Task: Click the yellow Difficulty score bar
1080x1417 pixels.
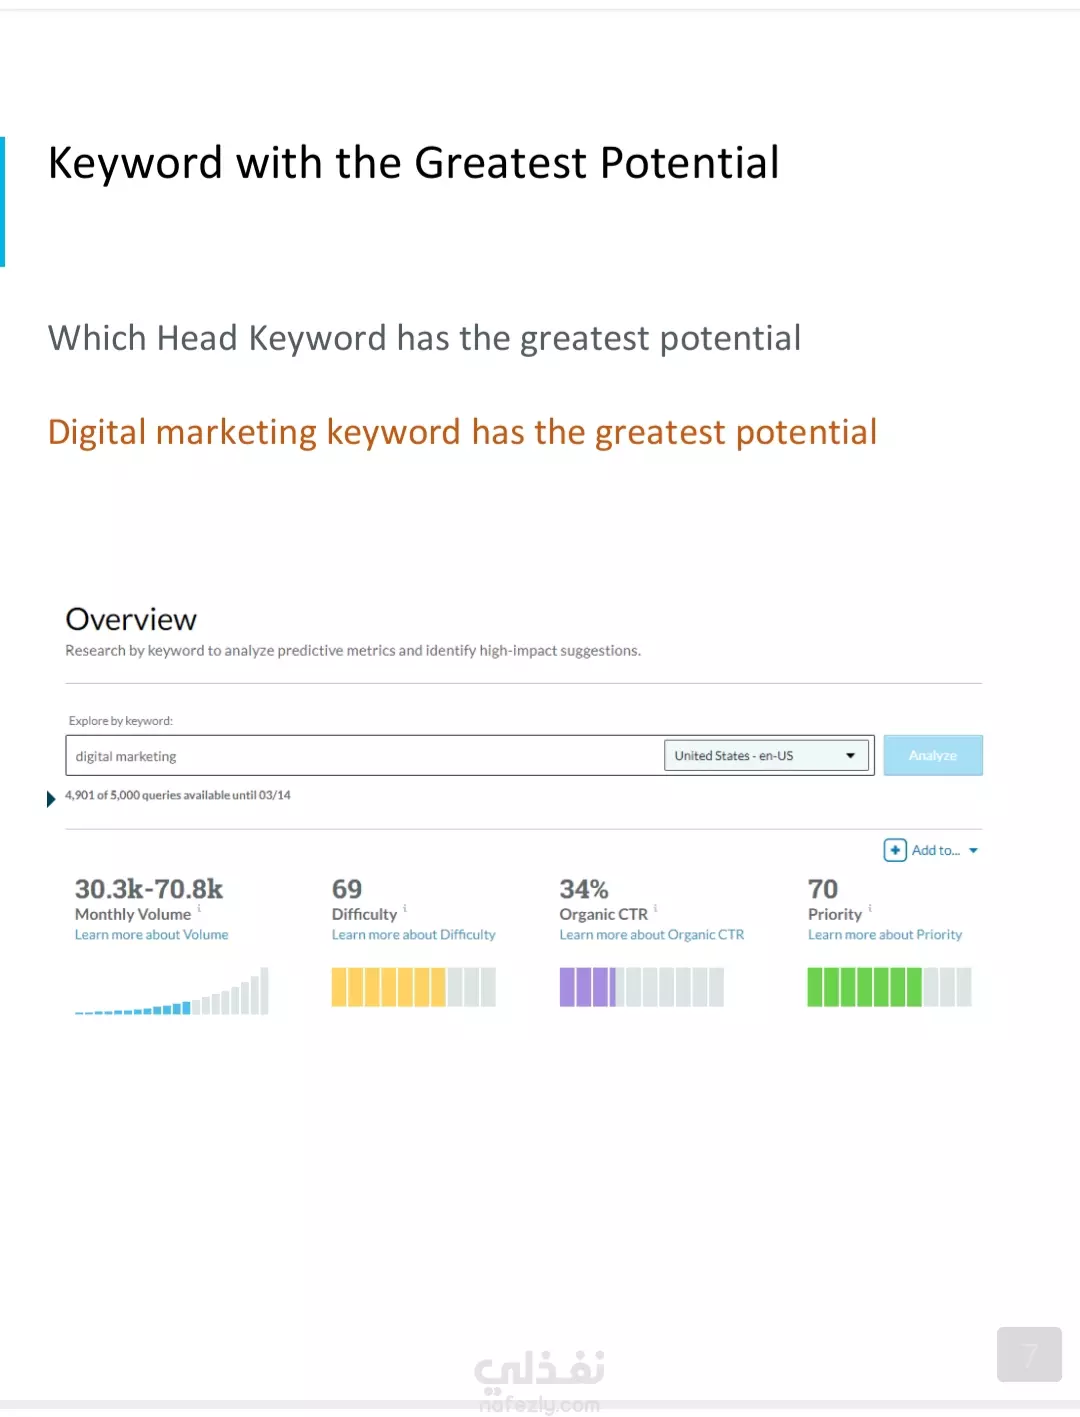Action: [x=413, y=987]
